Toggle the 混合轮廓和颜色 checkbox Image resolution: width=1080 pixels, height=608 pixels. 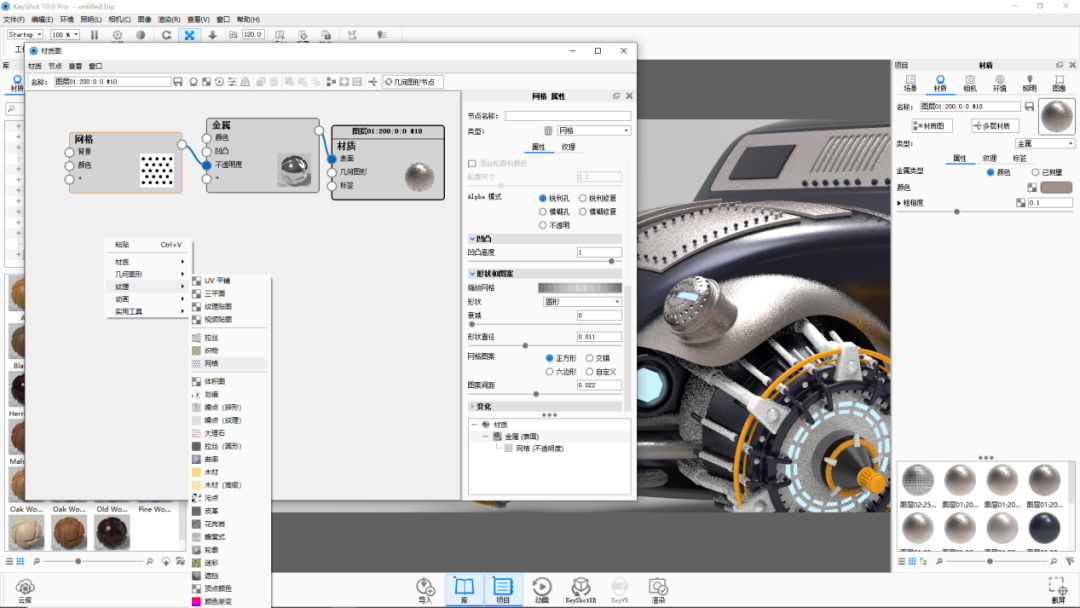point(472,164)
